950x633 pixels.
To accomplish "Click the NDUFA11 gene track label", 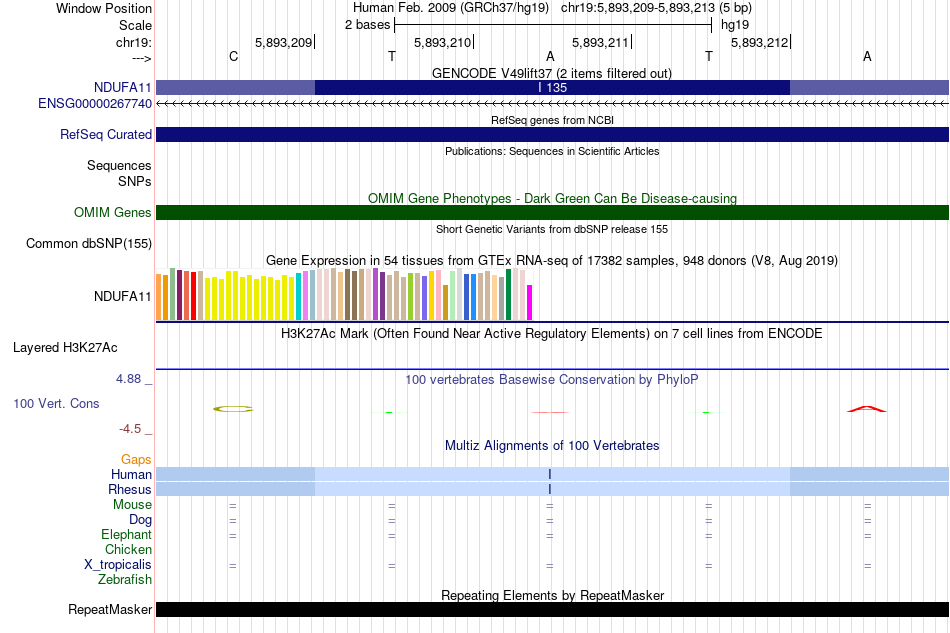I will (x=122, y=88).
